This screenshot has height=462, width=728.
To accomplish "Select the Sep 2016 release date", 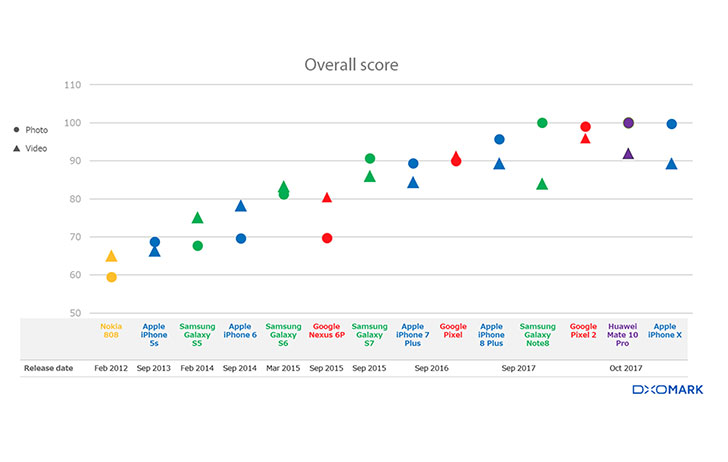I will click(x=432, y=368).
